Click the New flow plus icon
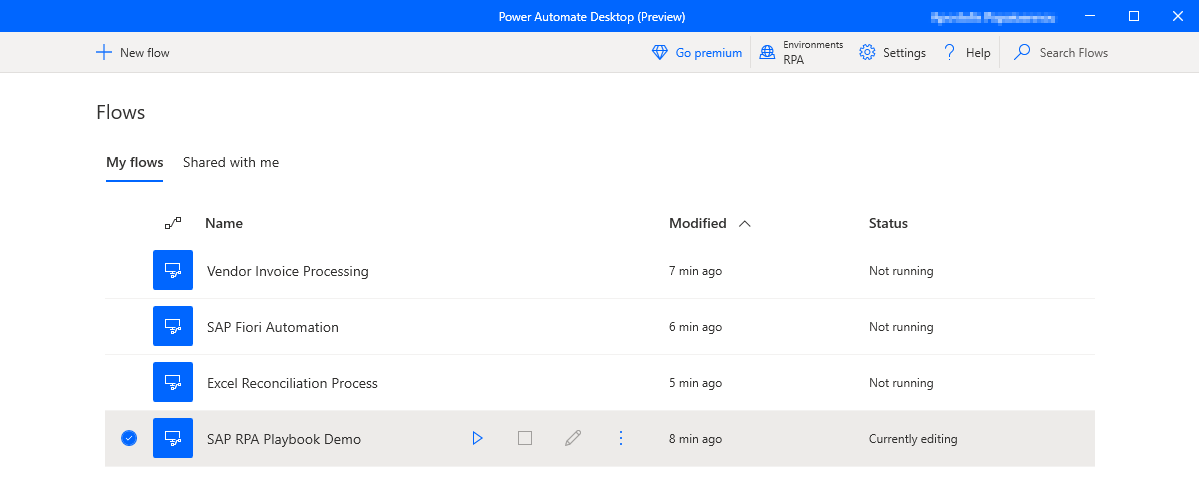 tap(103, 53)
